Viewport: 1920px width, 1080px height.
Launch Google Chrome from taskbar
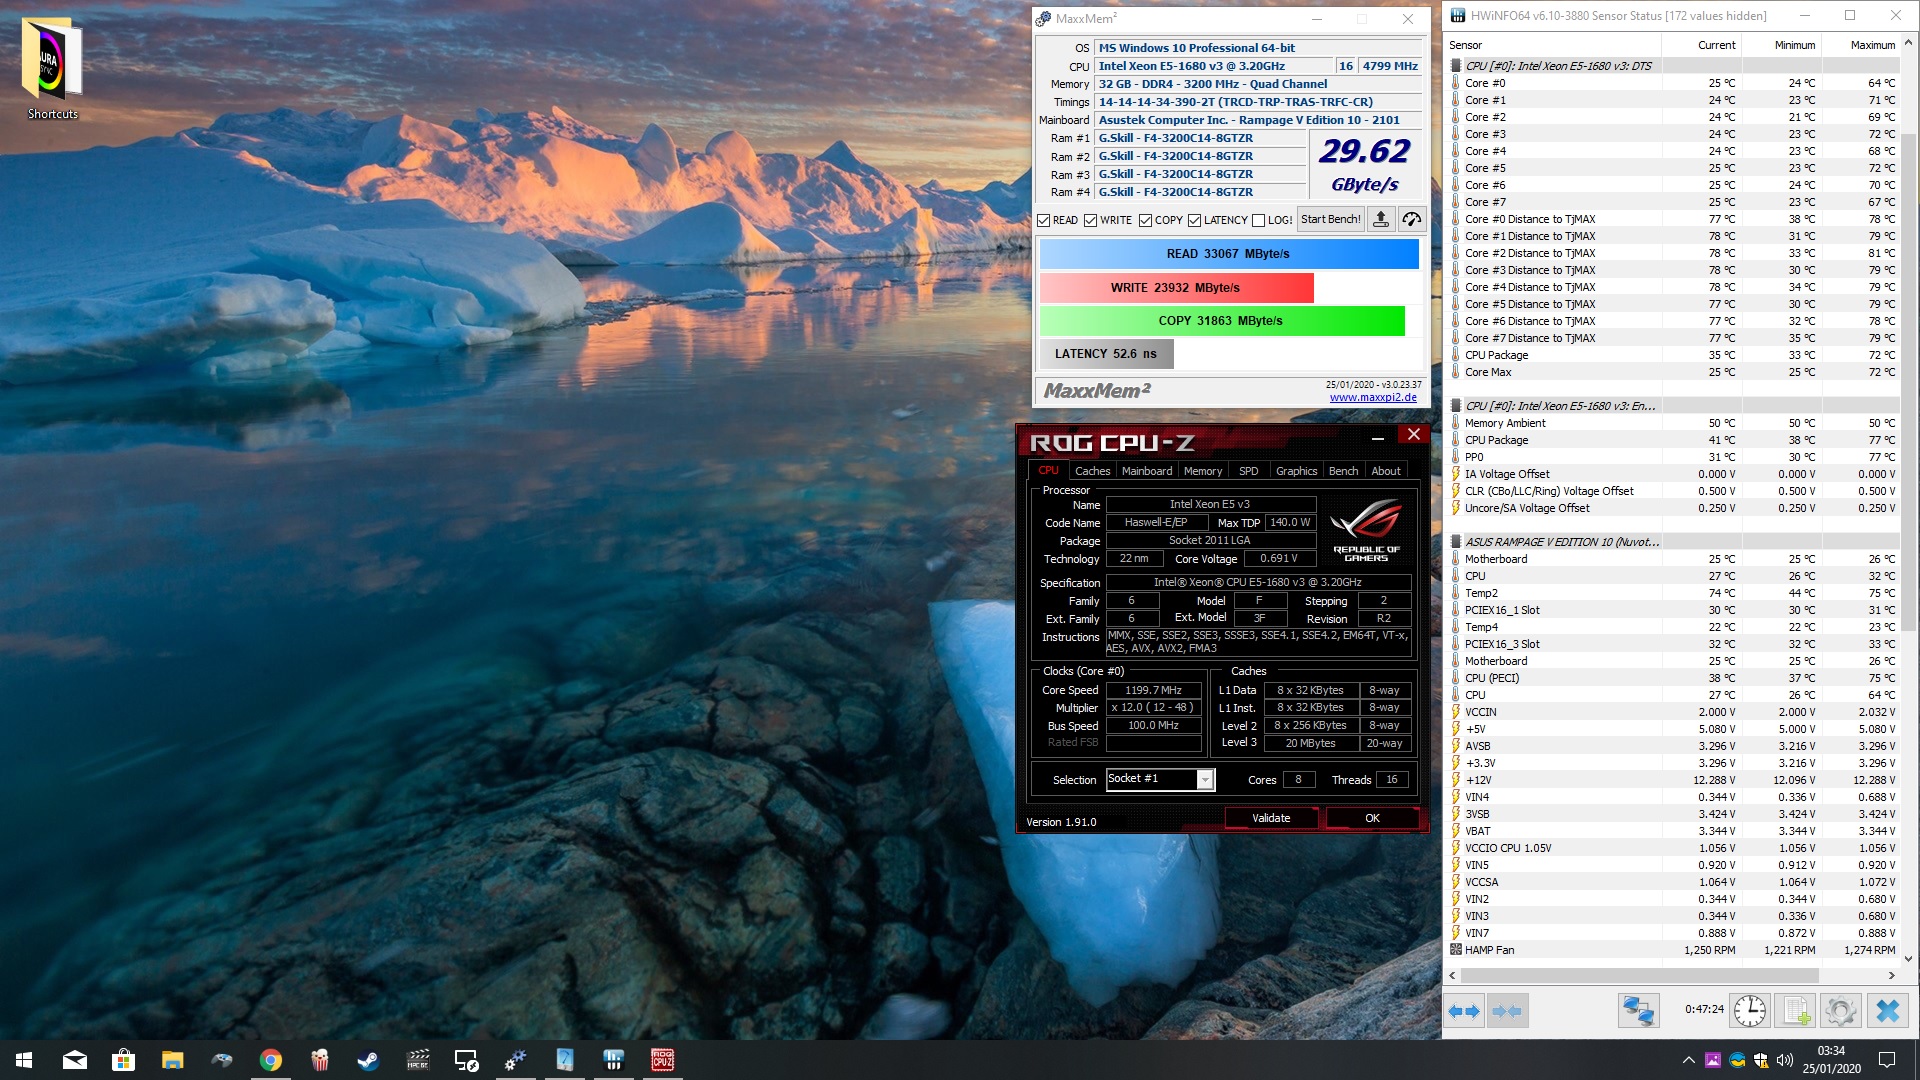[x=270, y=1060]
